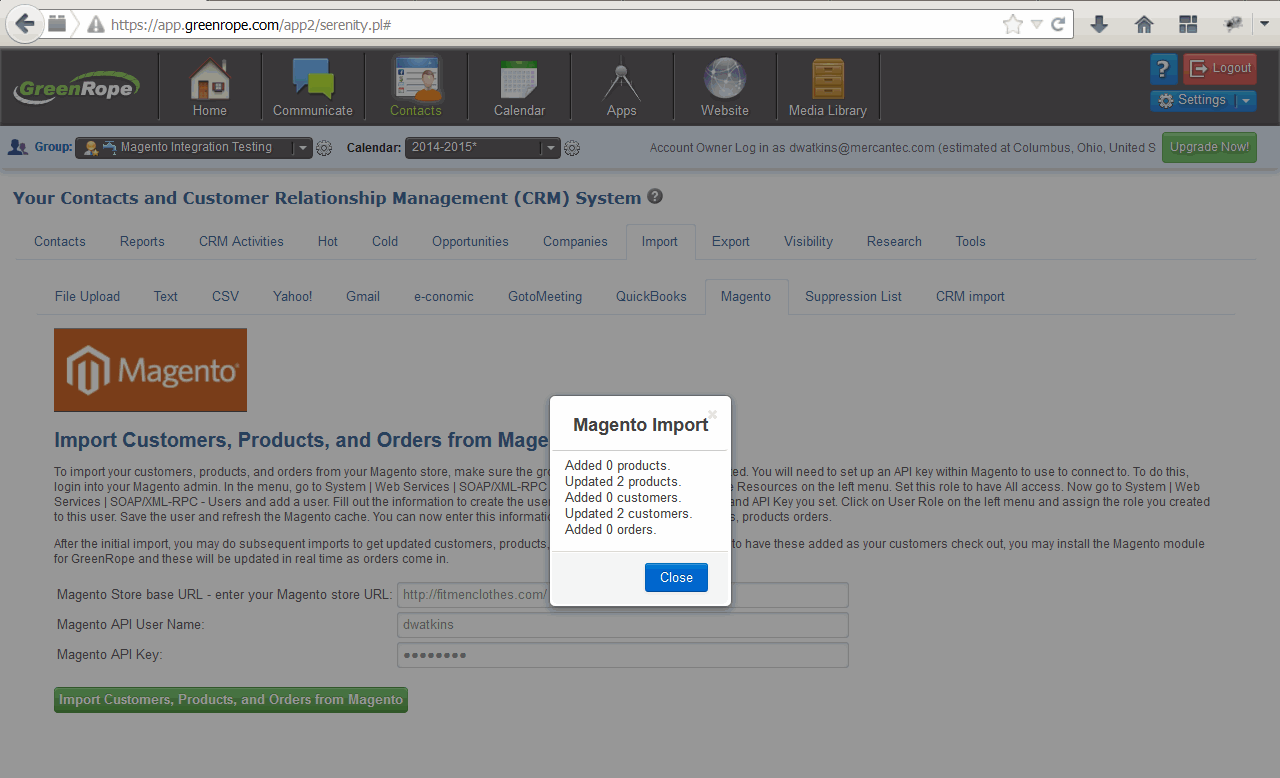Viewport: 1280px width, 778px height.
Task: Select the Import tab
Action: (660, 241)
